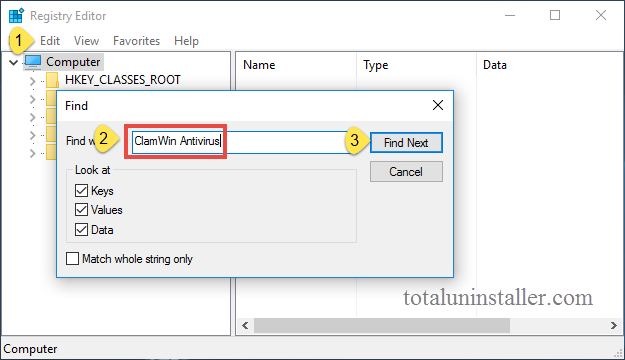Viewport: 625px width, 360px height.
Task: Click the Name column header
Action: (259, 65)
